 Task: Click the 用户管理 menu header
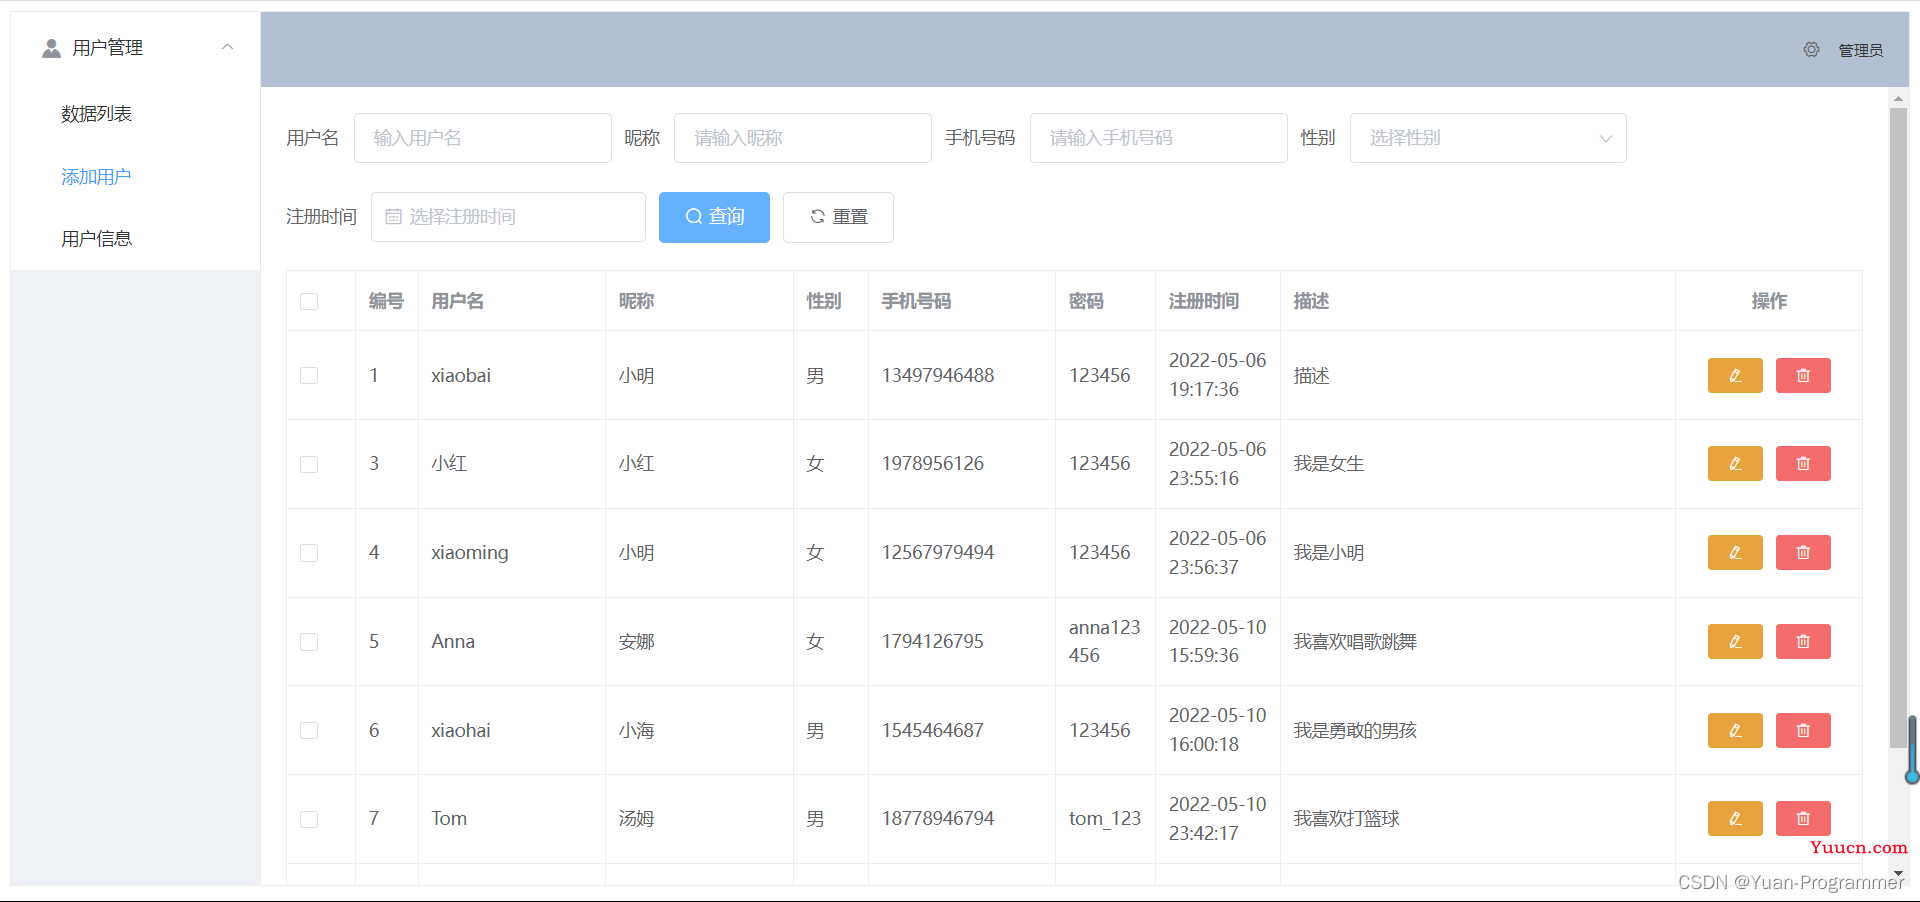pyautogui.click(x=135, y=48)
